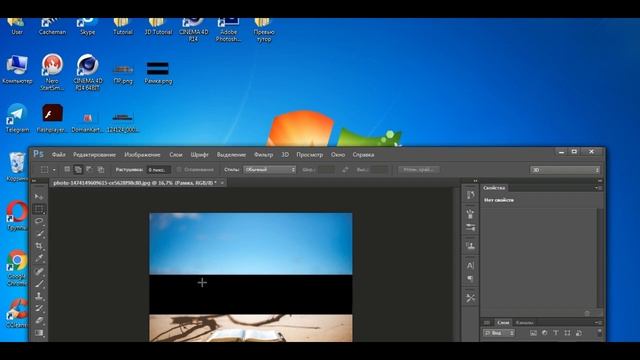Select the Gradient tool
Screen dimensions: 640x360
pos(39,333)
